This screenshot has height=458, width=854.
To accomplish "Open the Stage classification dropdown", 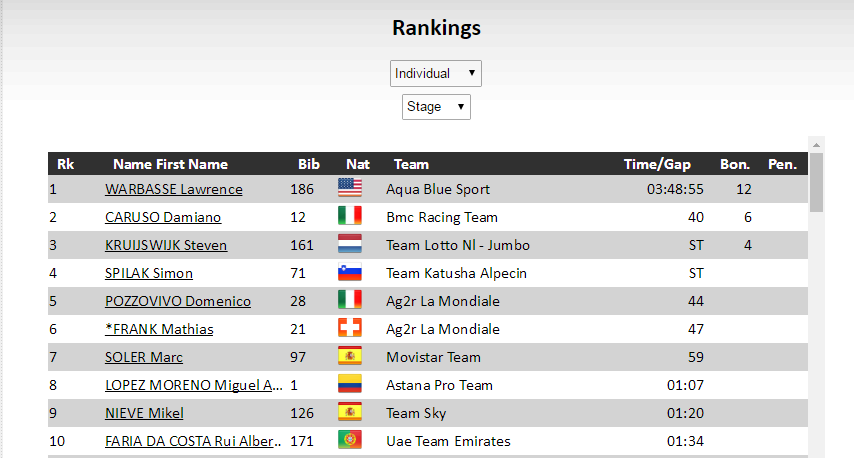I will point(436,106).
